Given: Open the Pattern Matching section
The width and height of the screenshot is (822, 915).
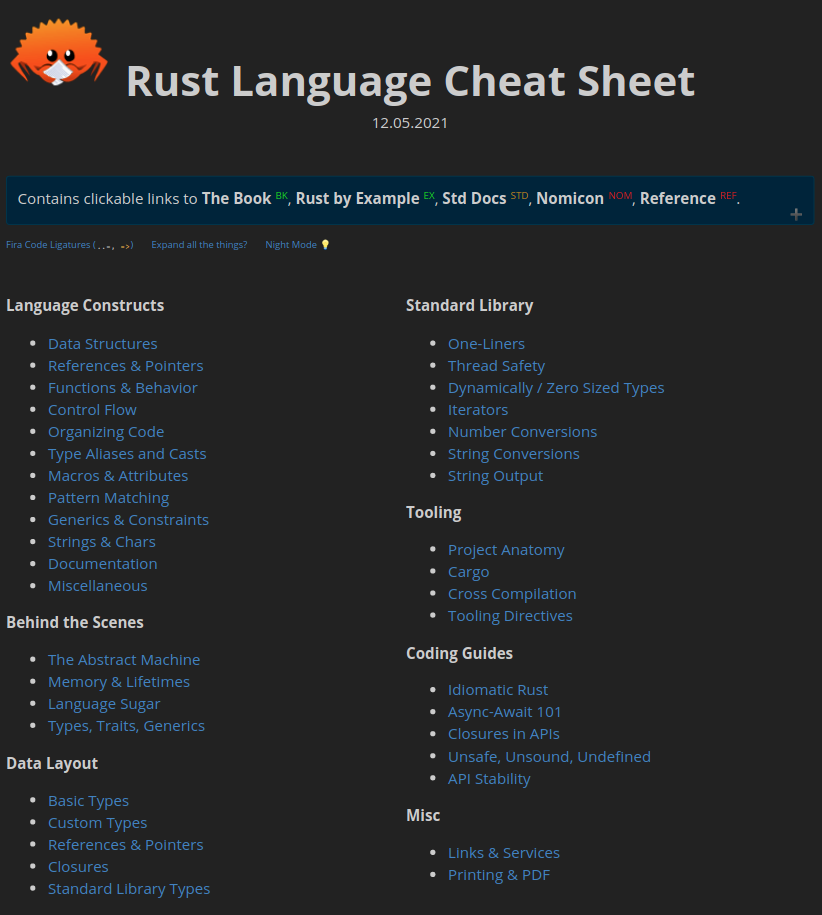Looking at the screenshot, I should [x=108, y=498].
